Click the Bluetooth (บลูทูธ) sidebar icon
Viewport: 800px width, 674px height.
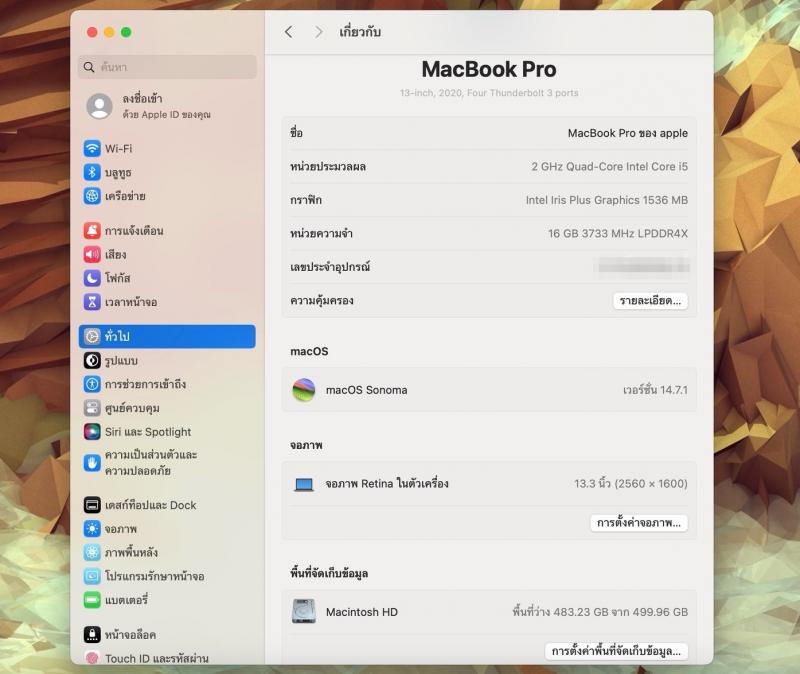pos(92,172)
